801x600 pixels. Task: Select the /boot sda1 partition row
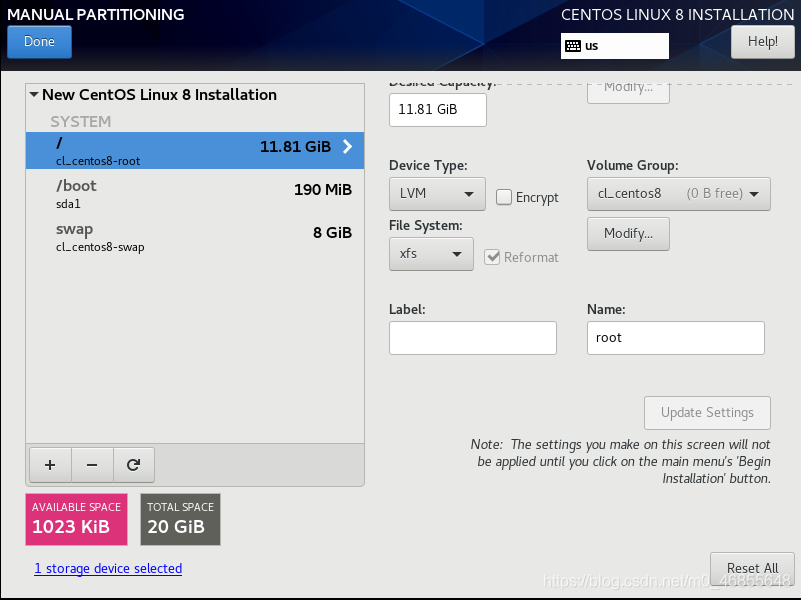[x=195, y=194]
